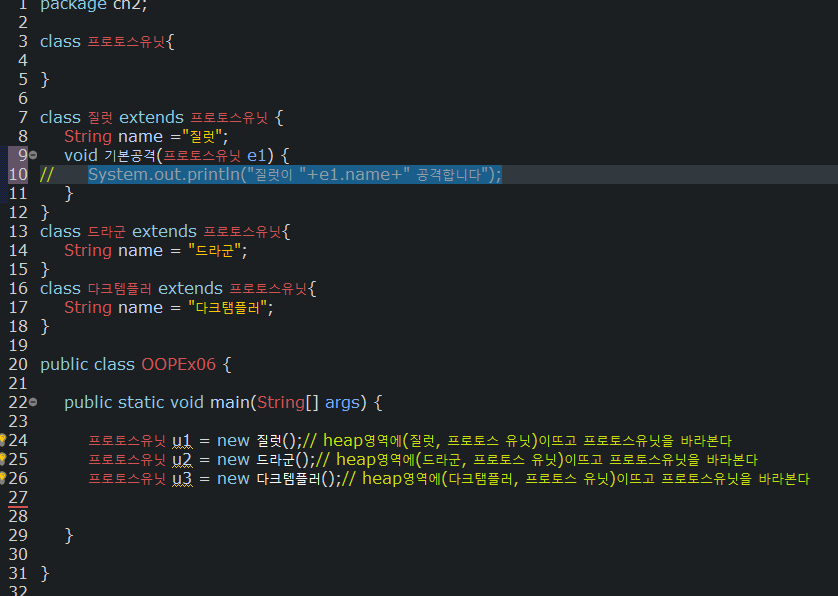Click 'args' parameter in main method
This screenshot has width=838, height=596.
(x=342, y=403)
